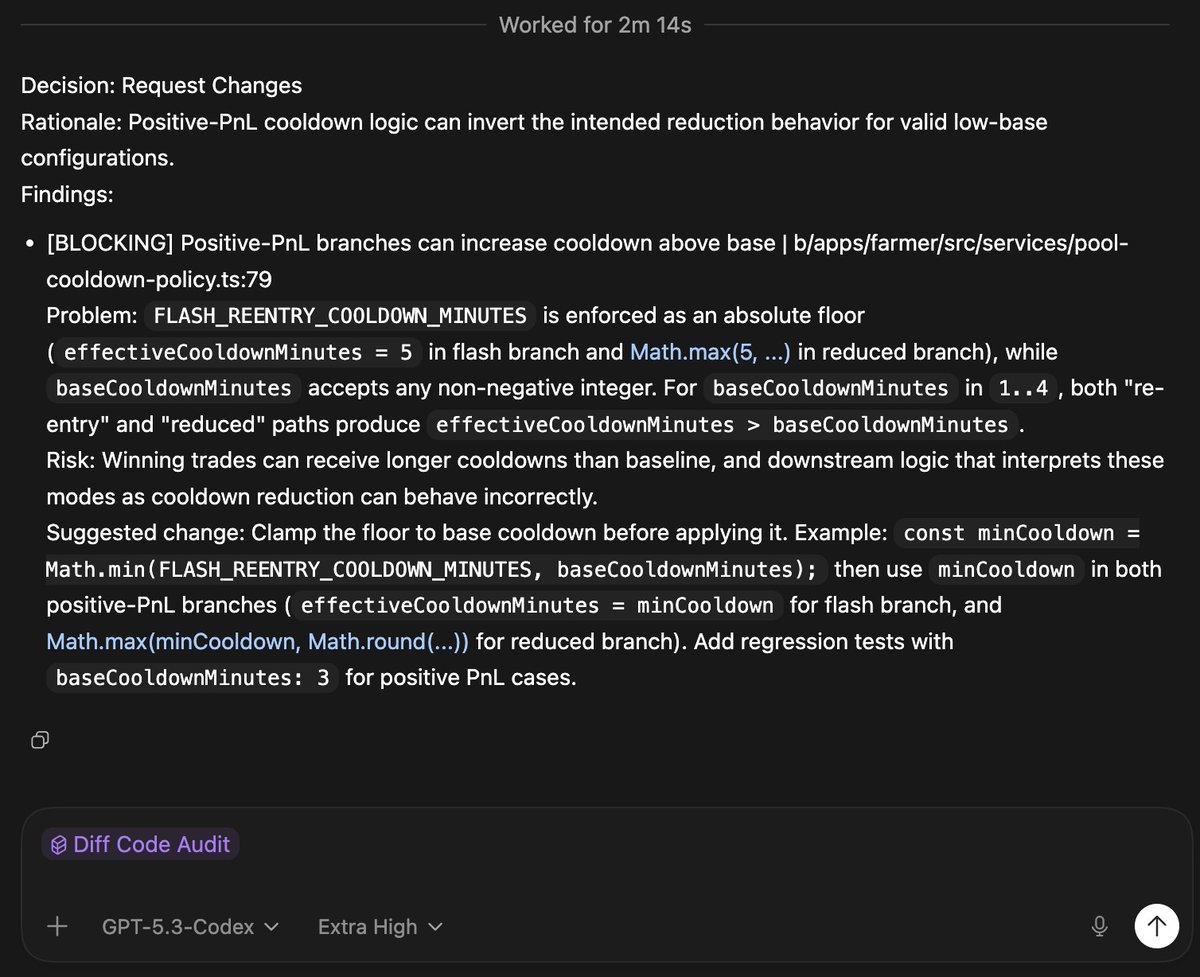
Task: Click 'Decision: Request Changes' text
Action: [161, 85]
